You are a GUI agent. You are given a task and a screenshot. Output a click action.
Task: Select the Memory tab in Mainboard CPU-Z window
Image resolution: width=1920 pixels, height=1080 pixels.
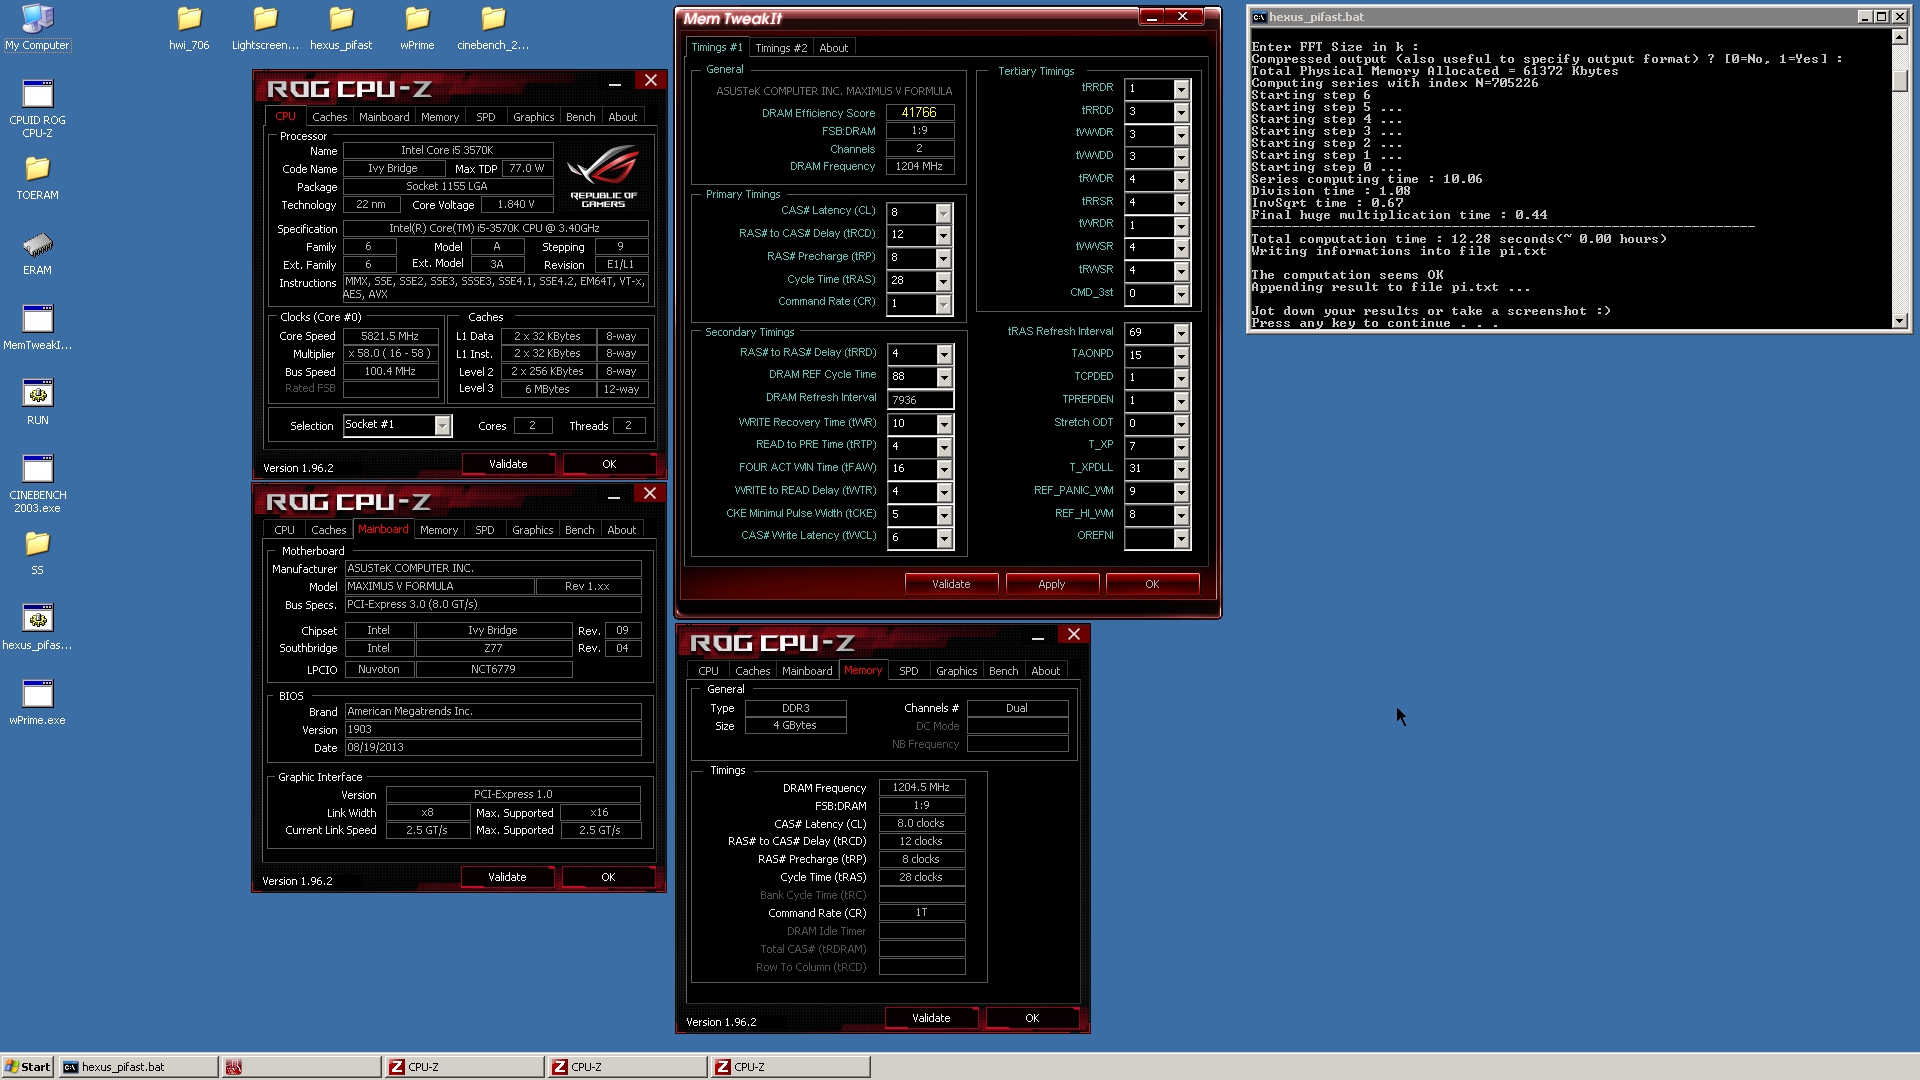[438, 530]
